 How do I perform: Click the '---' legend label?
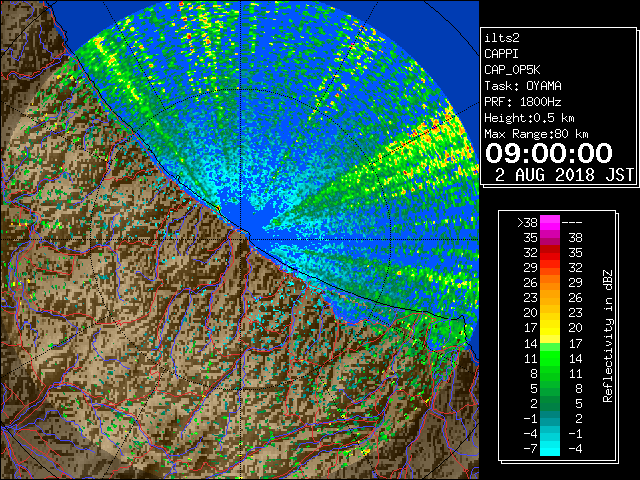[572, 222]
